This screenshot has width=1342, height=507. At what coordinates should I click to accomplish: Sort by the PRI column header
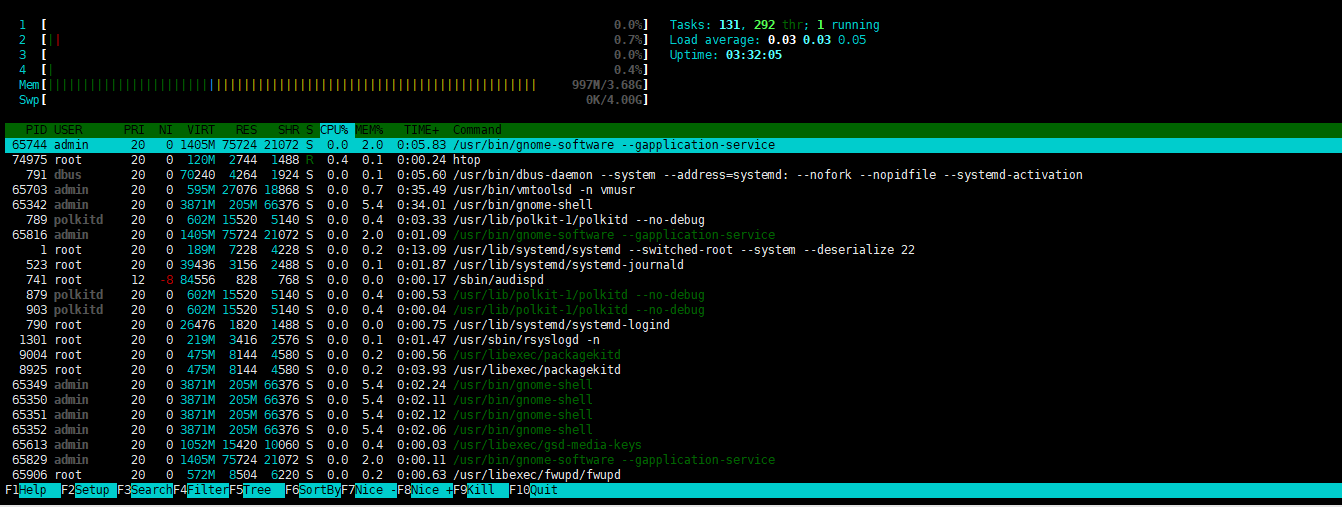click(134, 130)
